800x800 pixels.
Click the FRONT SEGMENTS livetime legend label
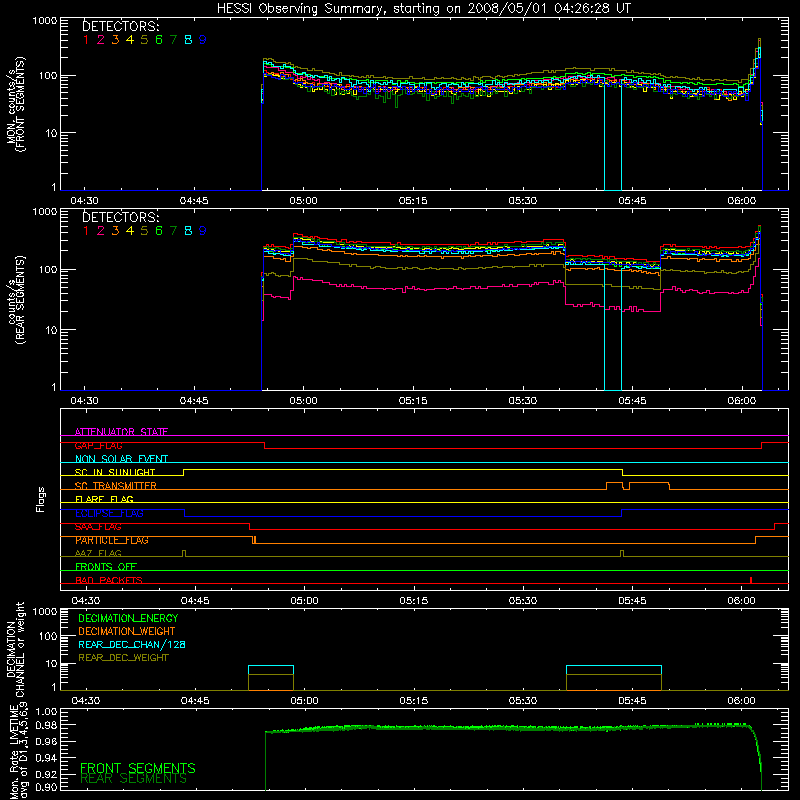point(138,768)
